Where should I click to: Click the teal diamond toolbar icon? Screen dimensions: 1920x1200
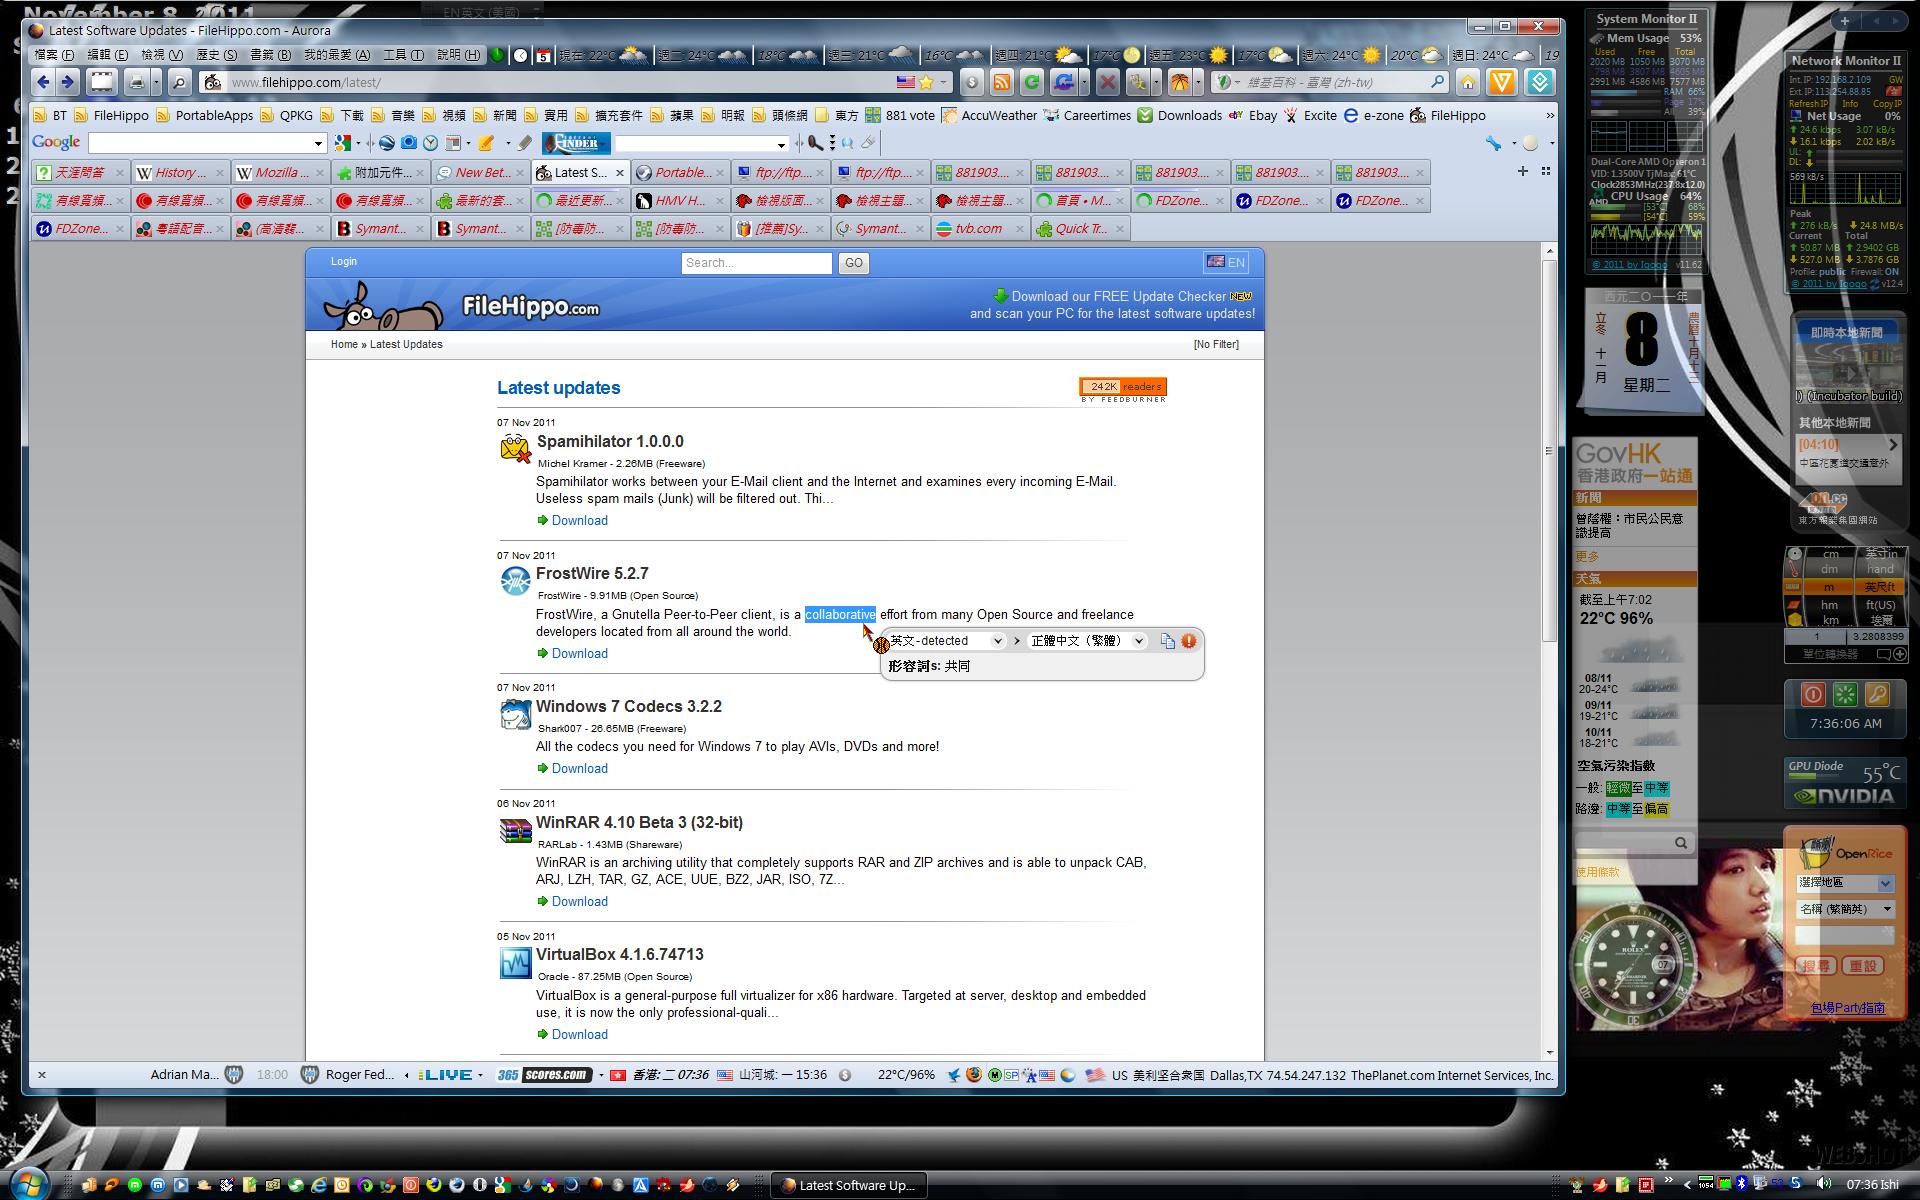click(1539, 82)
